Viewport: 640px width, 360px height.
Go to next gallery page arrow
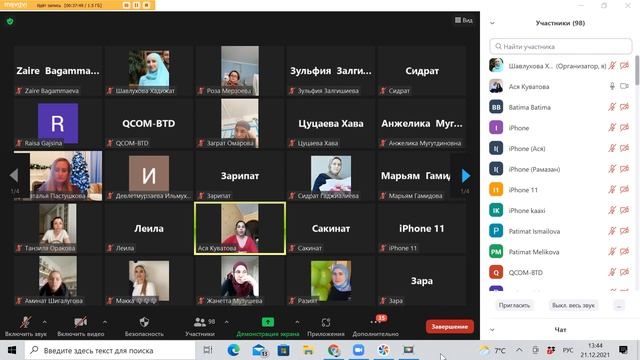(x=466, y=176)
